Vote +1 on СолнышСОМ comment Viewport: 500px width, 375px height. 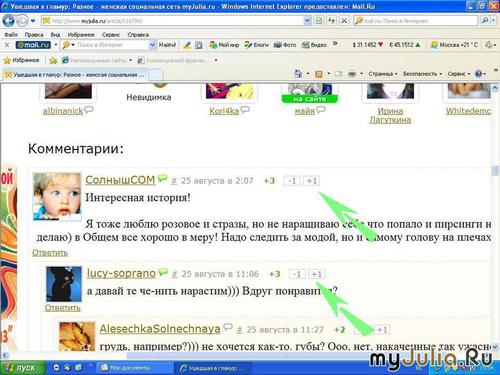[312, 181]
